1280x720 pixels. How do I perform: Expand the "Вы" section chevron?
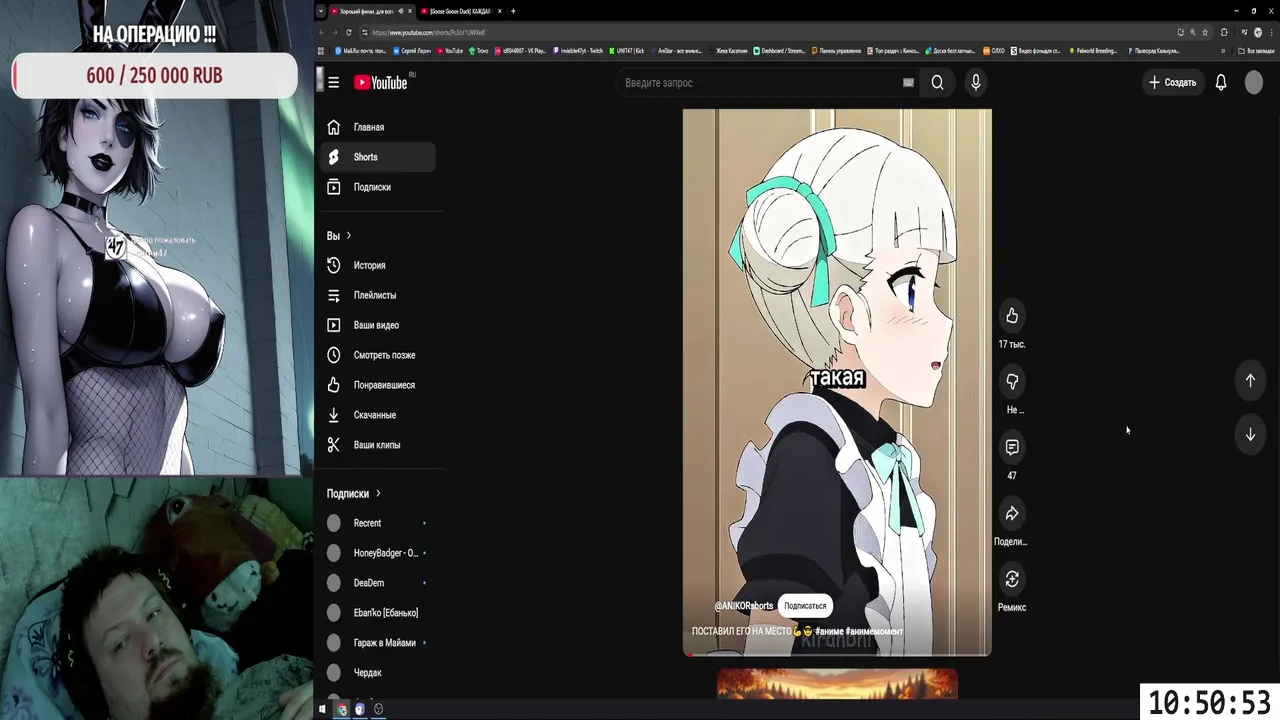pos(348,236)
